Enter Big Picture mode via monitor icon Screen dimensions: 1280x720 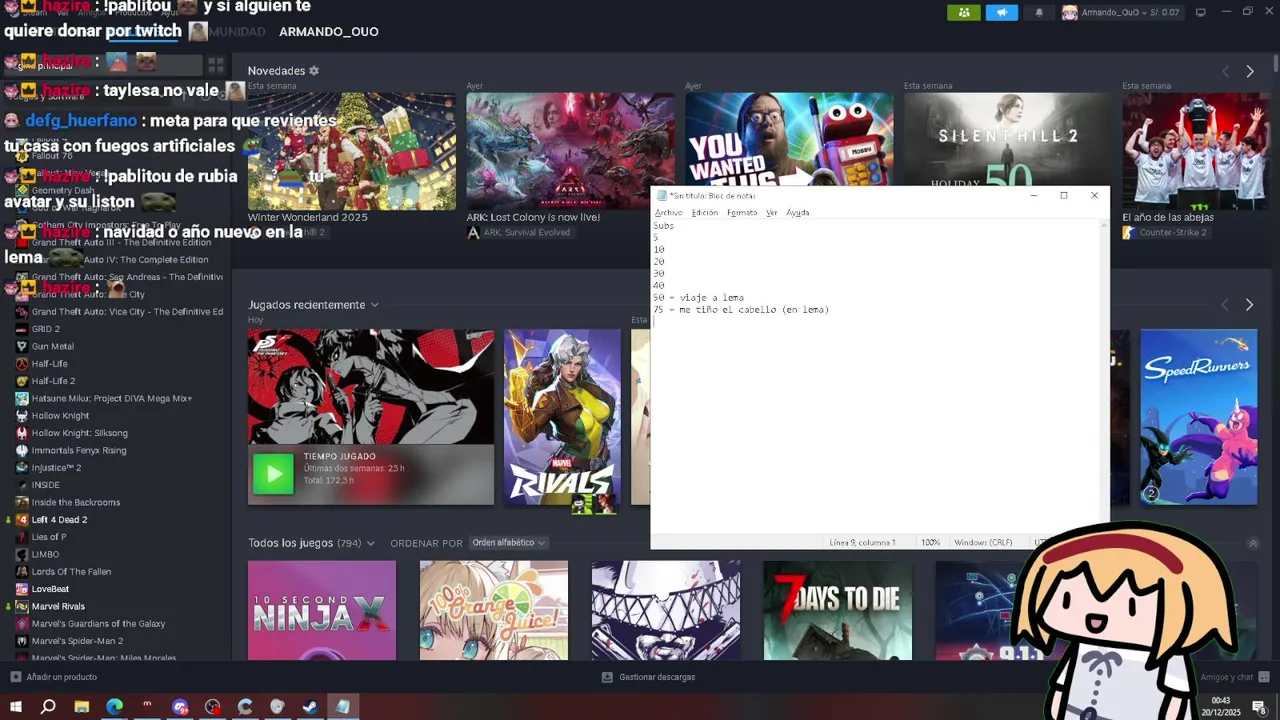click(x=1201, y=12)
